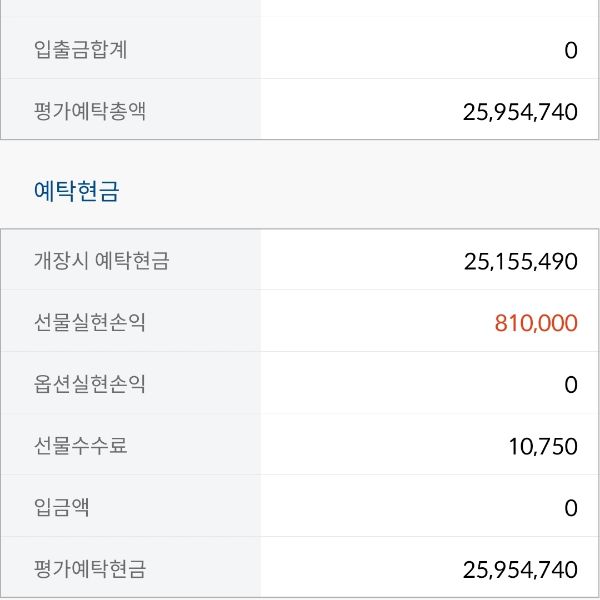Select the 선물수수료 label
The height and width of the screenshot is (600, 600).
(81, 445)
